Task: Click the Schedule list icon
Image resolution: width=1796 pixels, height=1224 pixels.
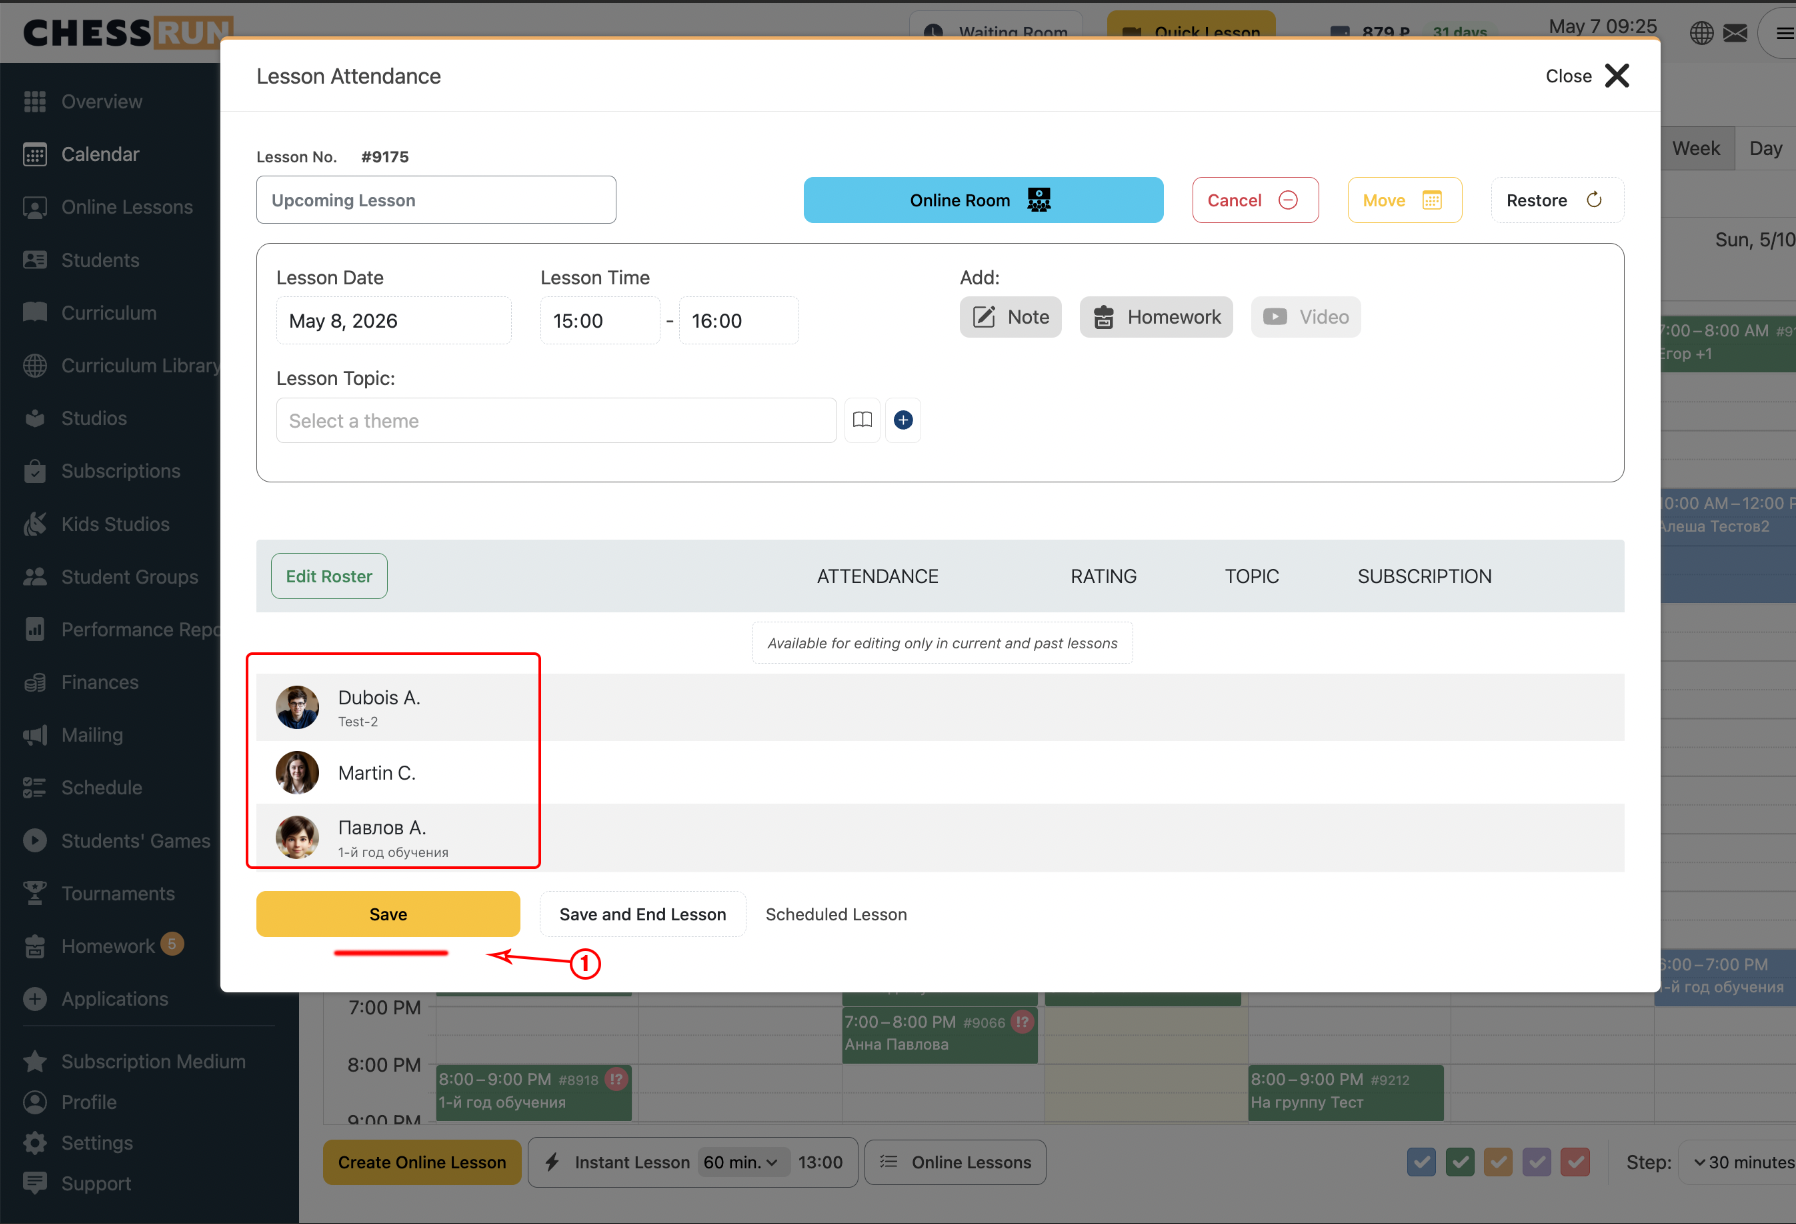Action: coord(35,788)
